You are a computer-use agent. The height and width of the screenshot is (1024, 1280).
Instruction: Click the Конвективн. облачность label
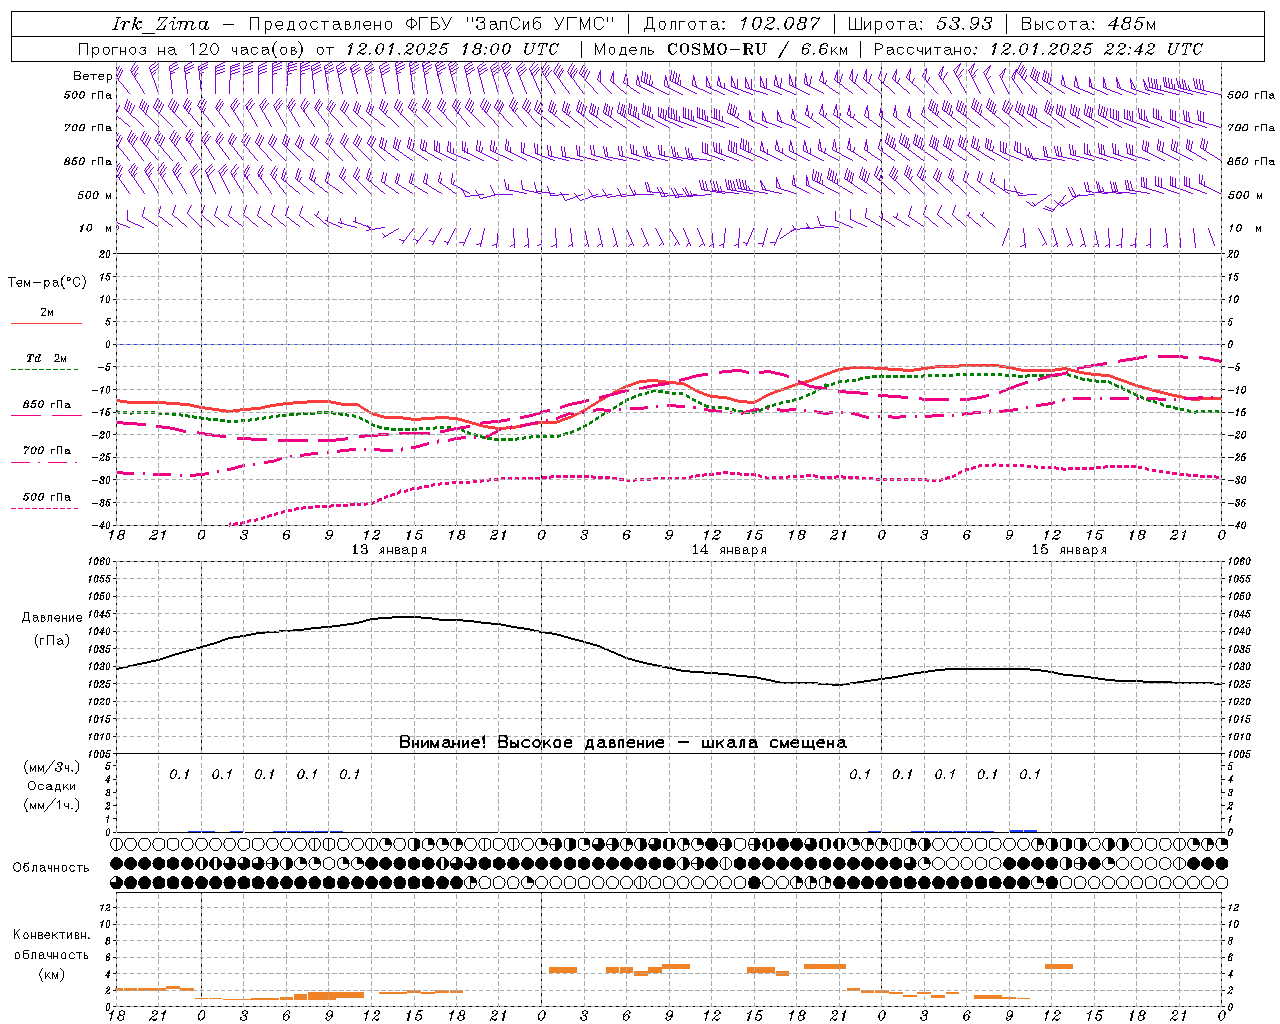[51, 944]
